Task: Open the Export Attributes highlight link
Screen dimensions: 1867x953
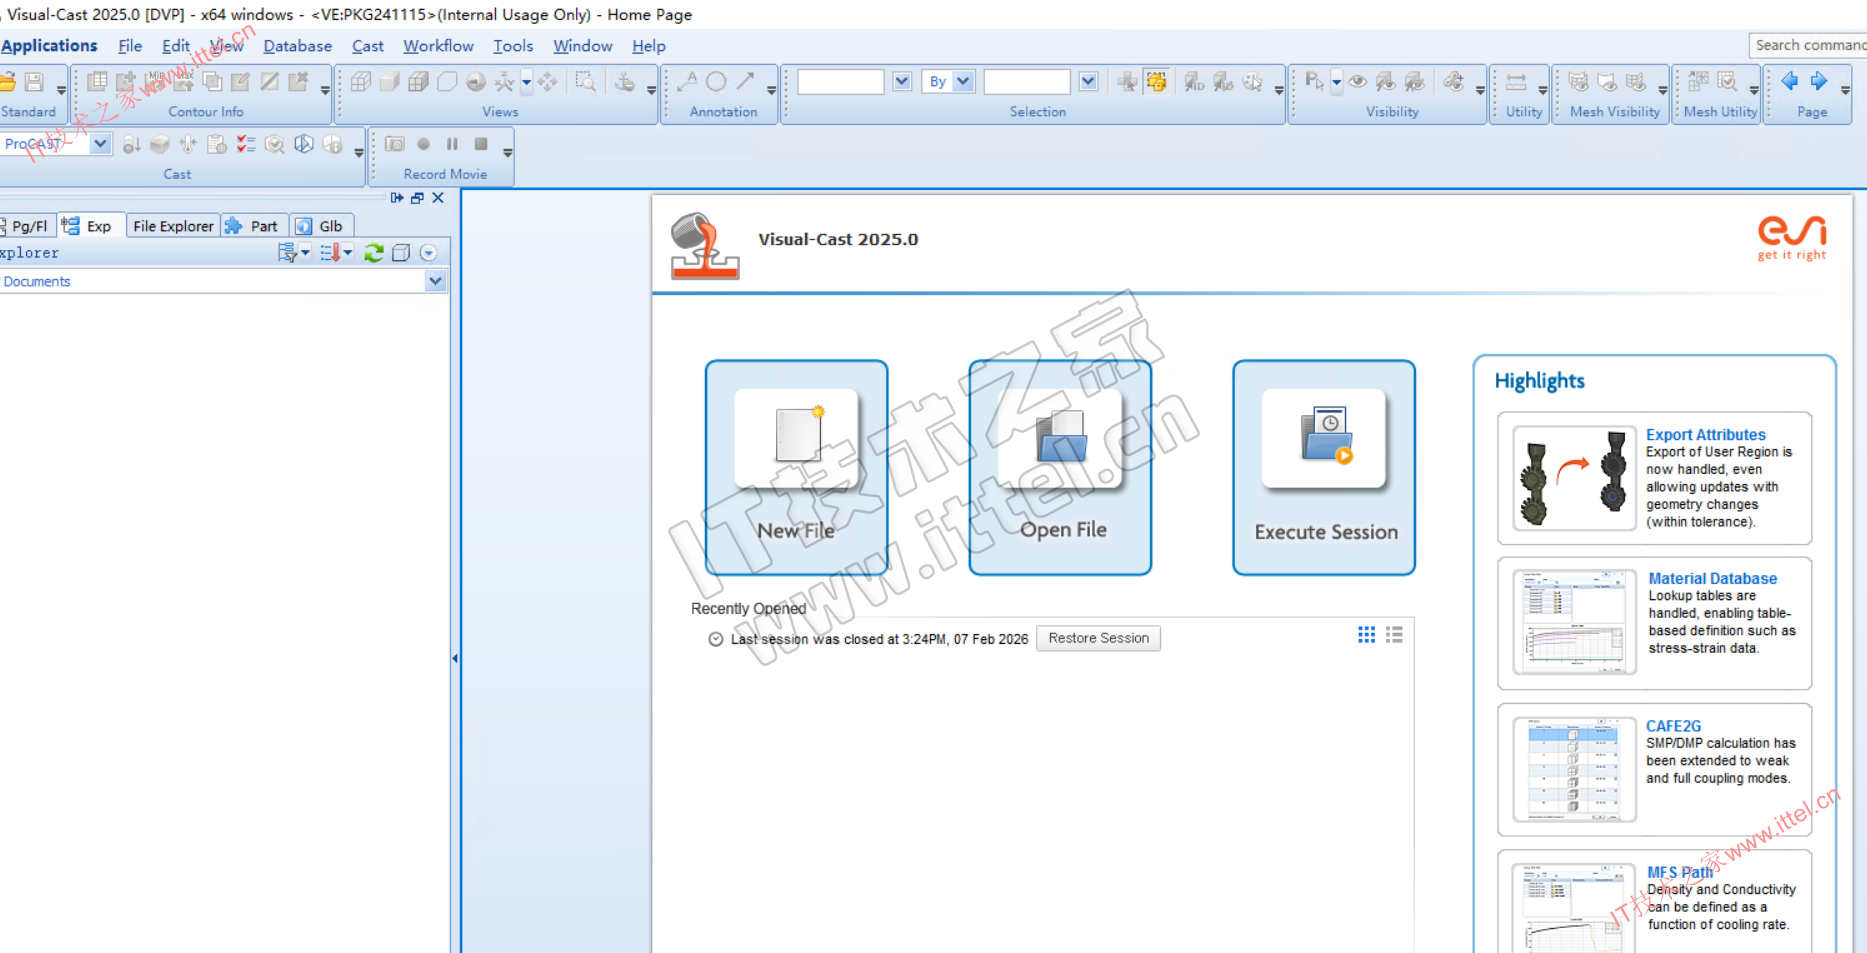Action: pos(1705,434)
